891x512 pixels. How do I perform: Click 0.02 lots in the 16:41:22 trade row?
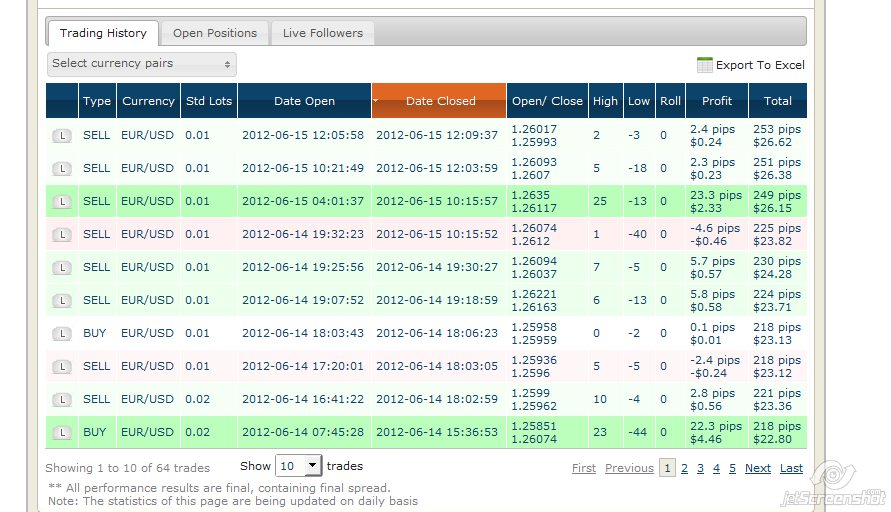[197, 399]
